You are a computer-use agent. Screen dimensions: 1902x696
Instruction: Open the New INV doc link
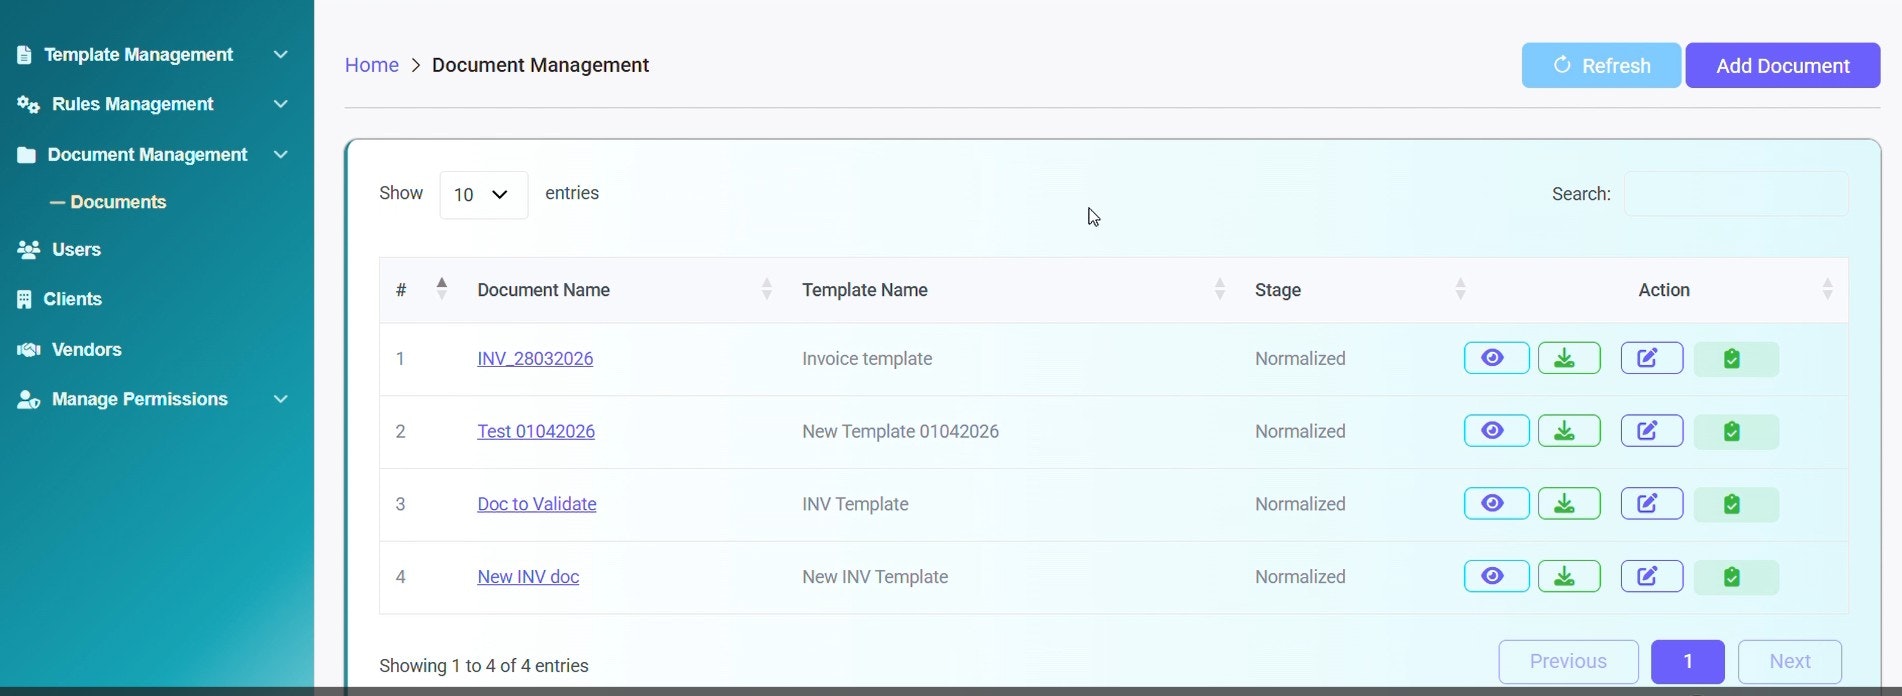click(x=528, y=577)
